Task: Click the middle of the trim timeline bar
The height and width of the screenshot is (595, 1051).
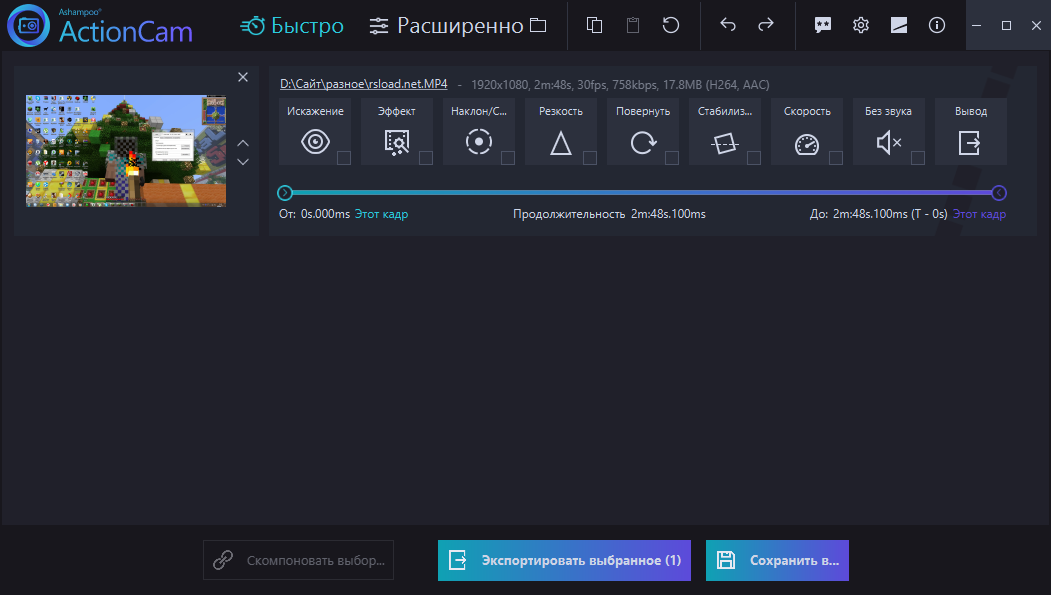Action: (x=642, y=193)
